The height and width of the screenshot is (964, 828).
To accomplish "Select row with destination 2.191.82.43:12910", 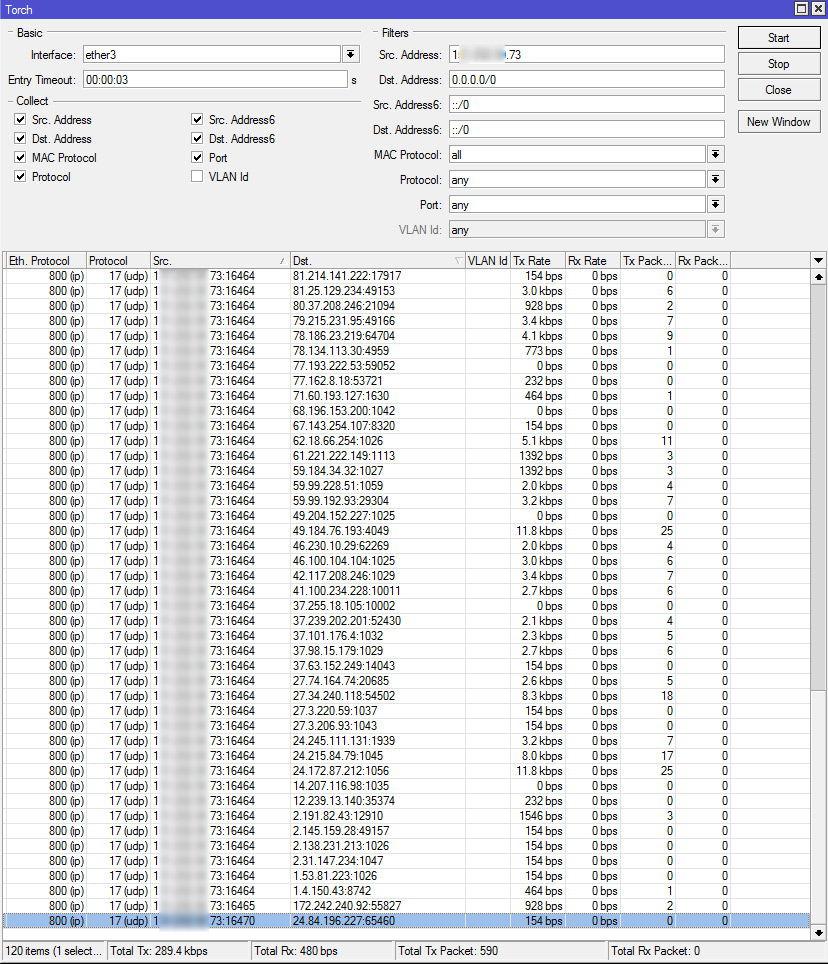I will tap(406, 816).
